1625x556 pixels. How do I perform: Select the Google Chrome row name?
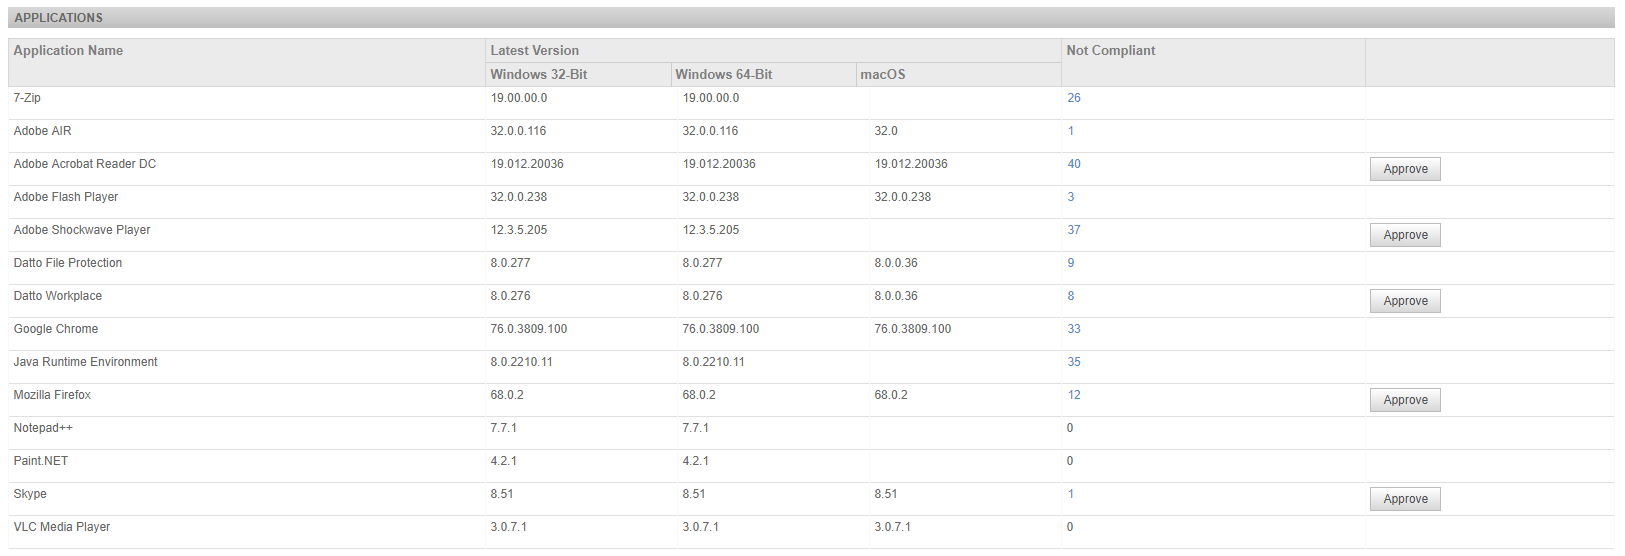click(56, 329)
